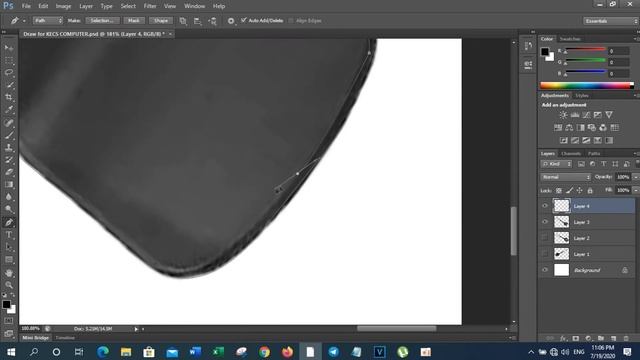Add a Color Balance adjustment
The image size is (640, 360).
(x=569, y=128)
